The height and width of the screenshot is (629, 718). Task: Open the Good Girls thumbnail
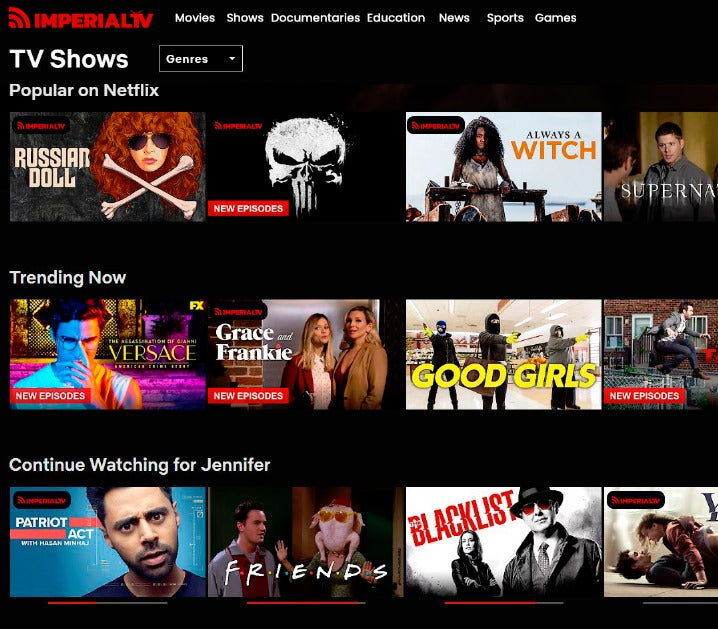pos(503,354)
